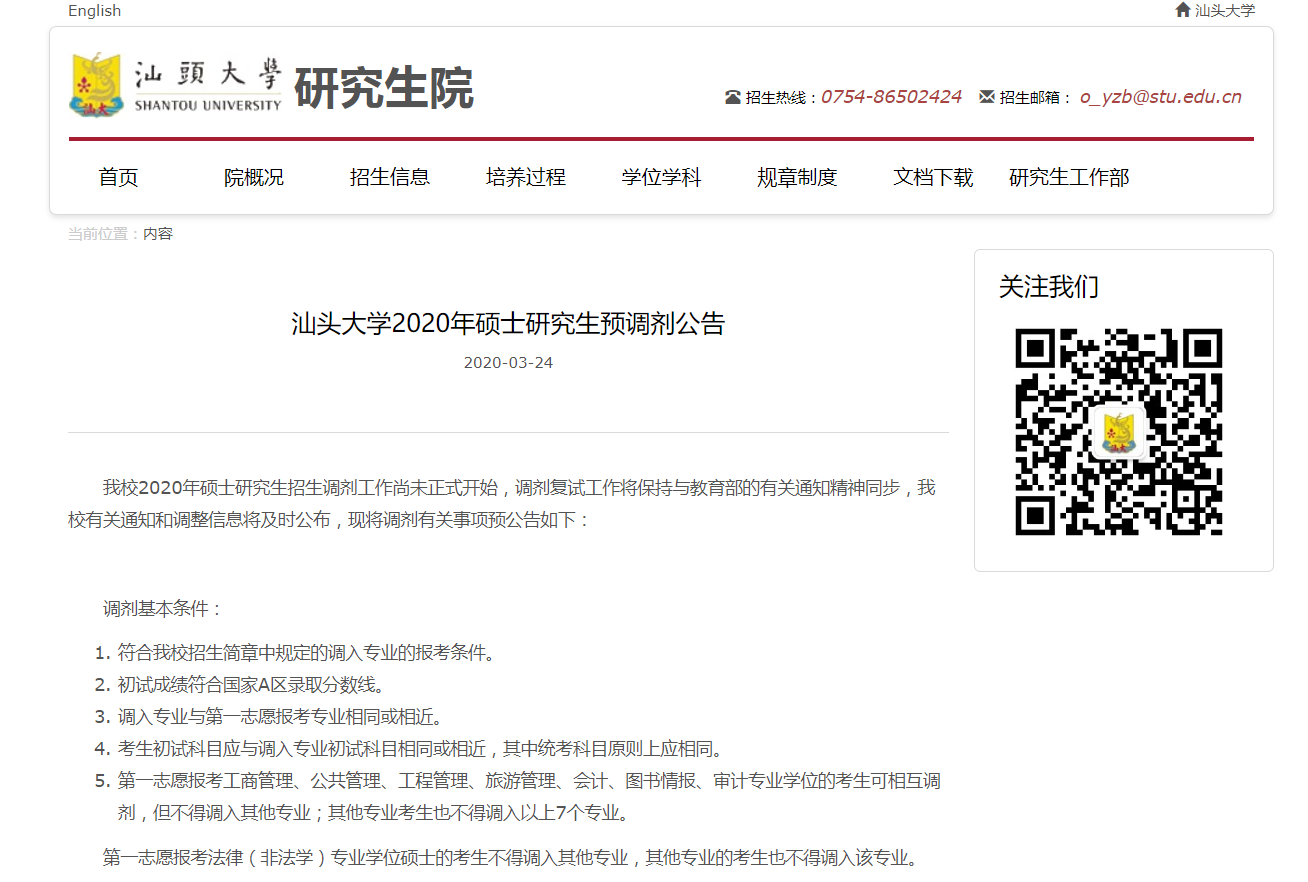Switch site language to English
The image size is (1308, 882).
point(94,11)
